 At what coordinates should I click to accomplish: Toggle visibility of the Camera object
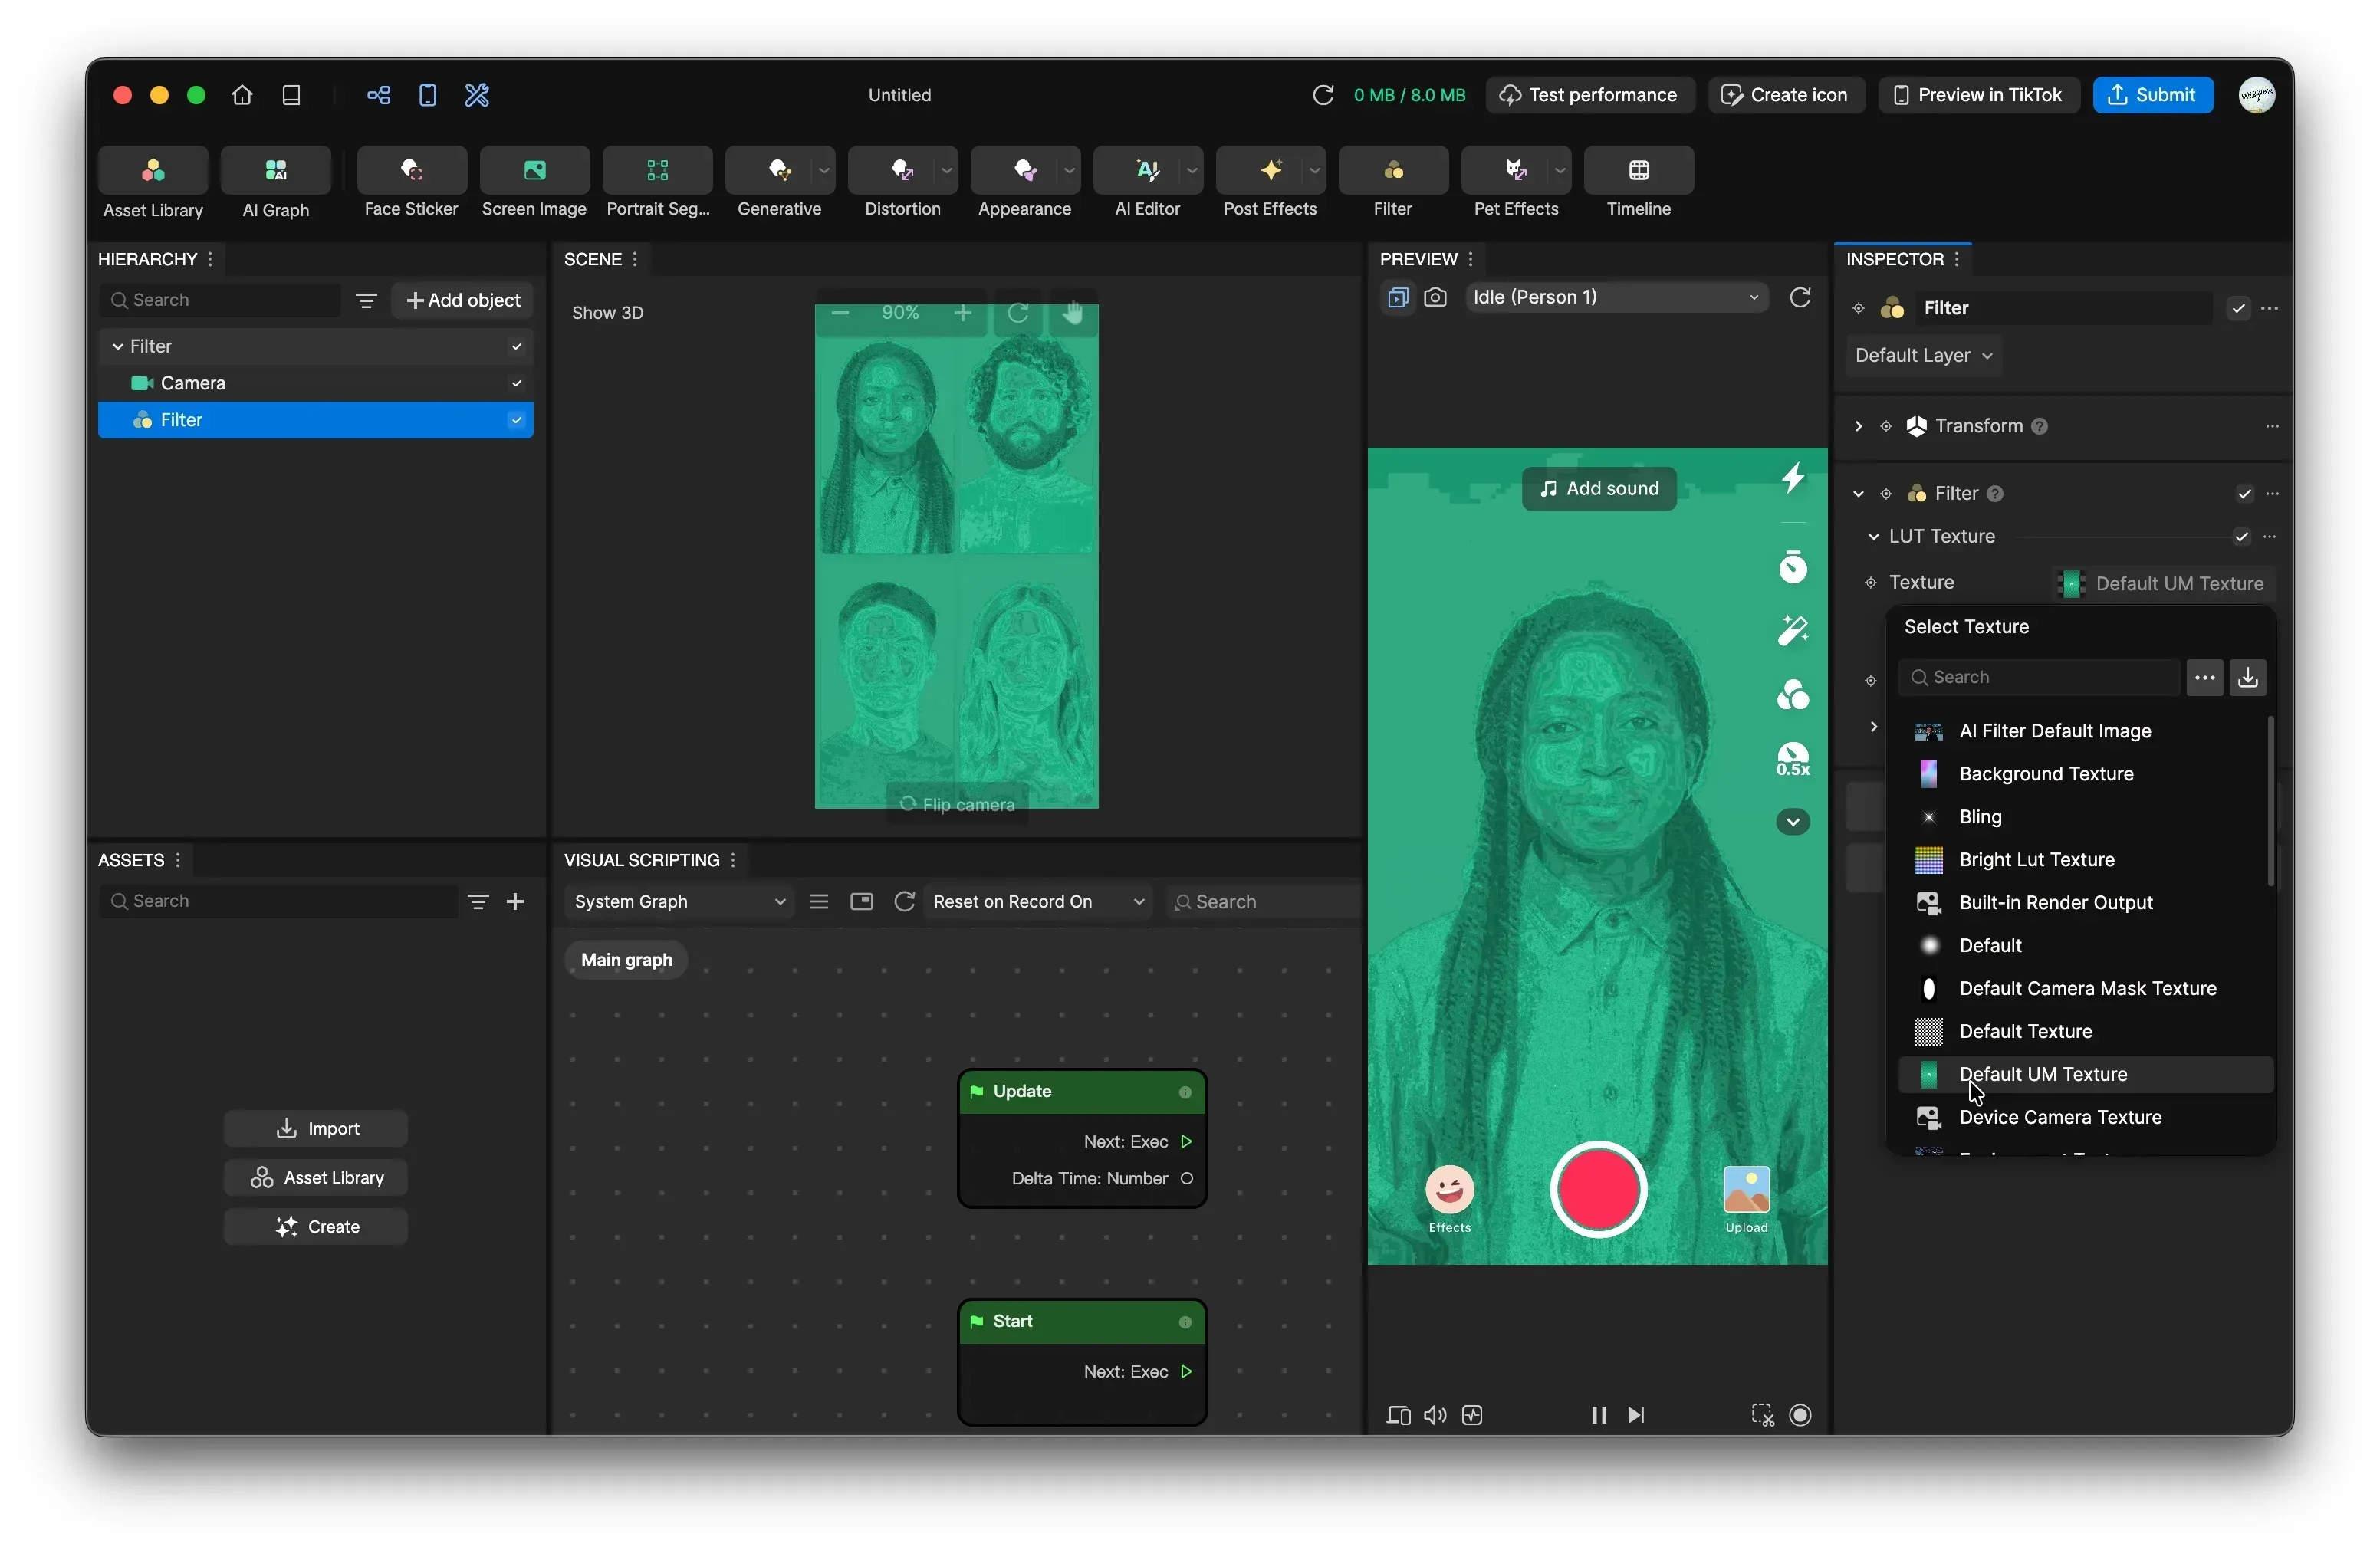click(516, 383)
